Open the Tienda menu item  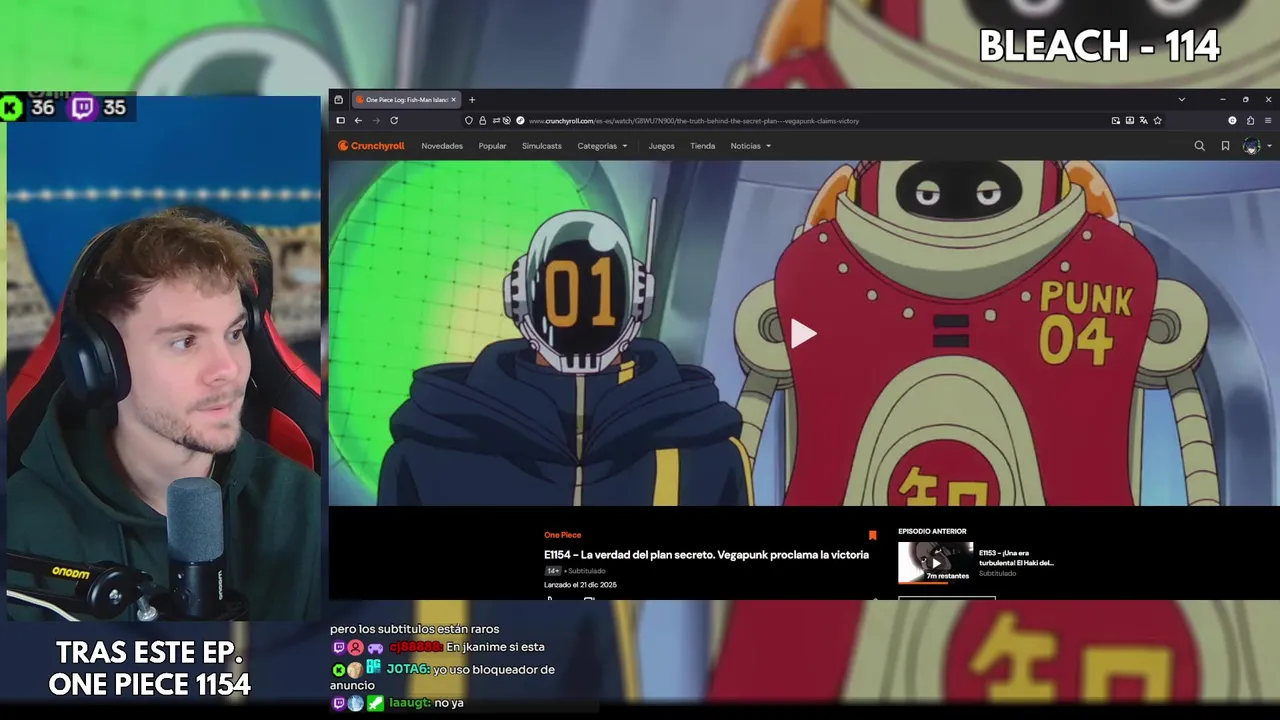(x=702, y=146)
